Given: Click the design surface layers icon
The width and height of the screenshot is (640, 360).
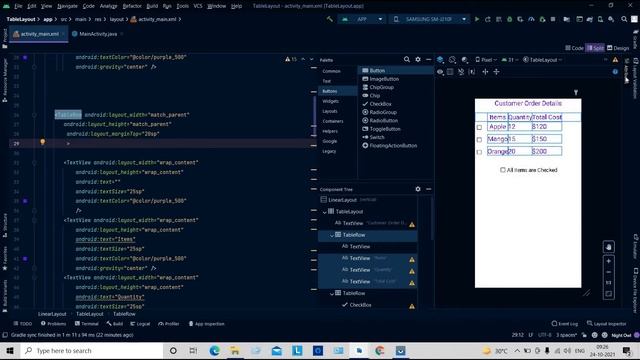Looking at the screenshot, I should tap(440, 60).
